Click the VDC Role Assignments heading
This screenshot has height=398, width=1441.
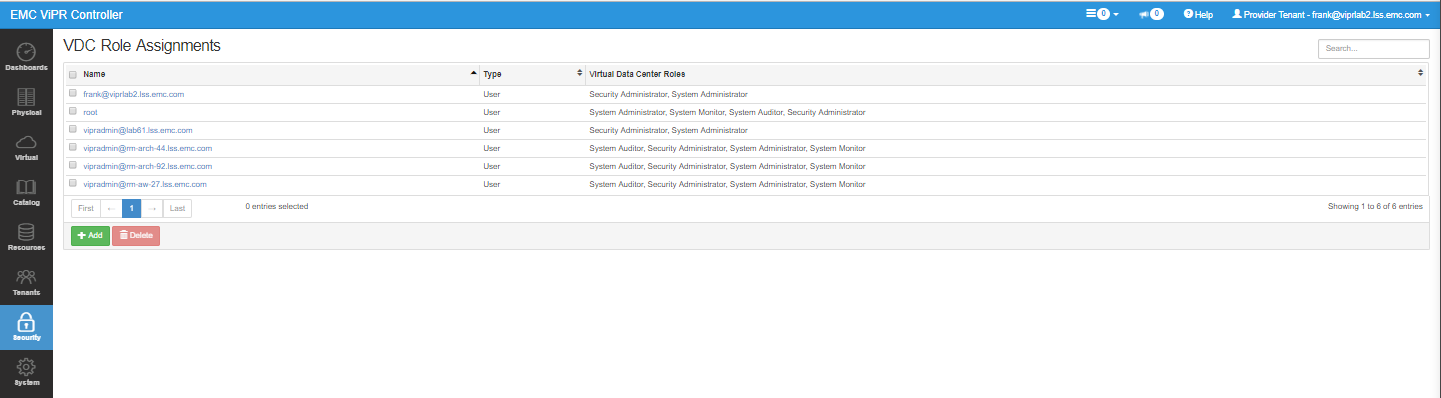coord(142,46)
